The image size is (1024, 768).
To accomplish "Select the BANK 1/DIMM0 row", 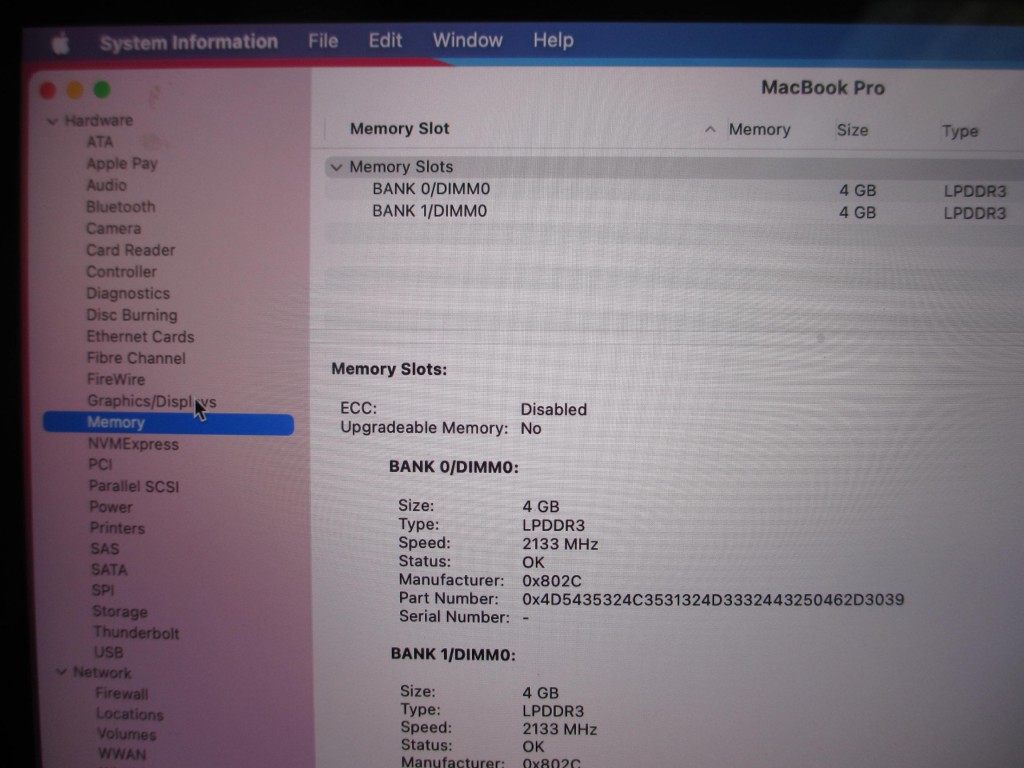I will click(x=675, y=212).
